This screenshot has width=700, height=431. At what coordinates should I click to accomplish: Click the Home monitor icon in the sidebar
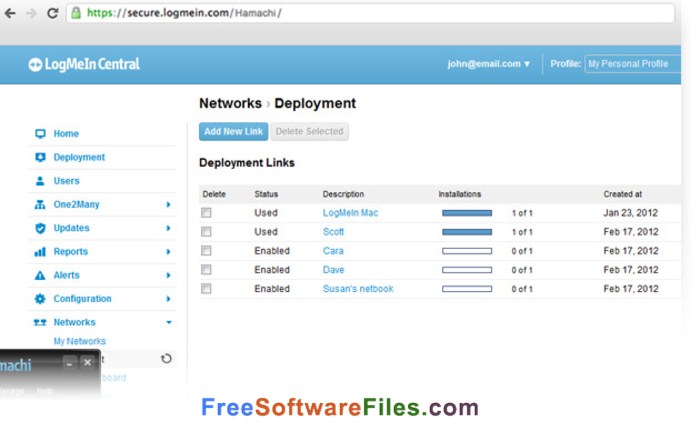tap(40, 134)
